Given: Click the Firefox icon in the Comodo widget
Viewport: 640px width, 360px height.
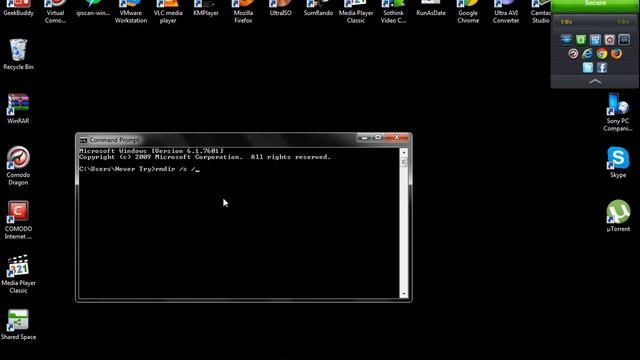Looking at the screenshot, I should (x=616, y=53).
